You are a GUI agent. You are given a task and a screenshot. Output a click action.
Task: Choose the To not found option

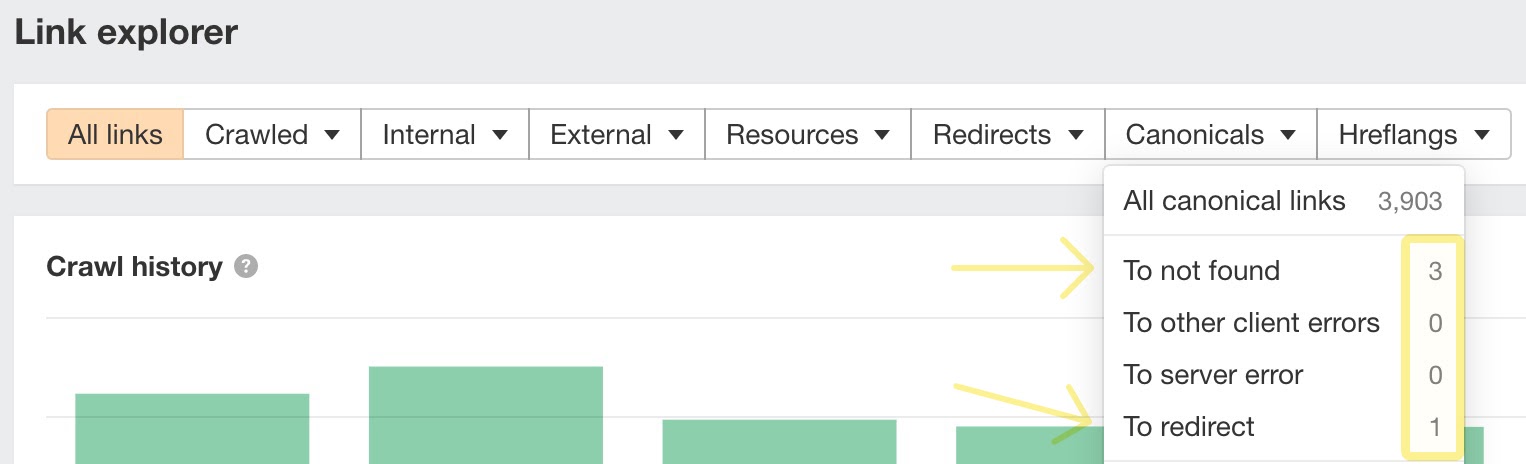point(1201,271)
